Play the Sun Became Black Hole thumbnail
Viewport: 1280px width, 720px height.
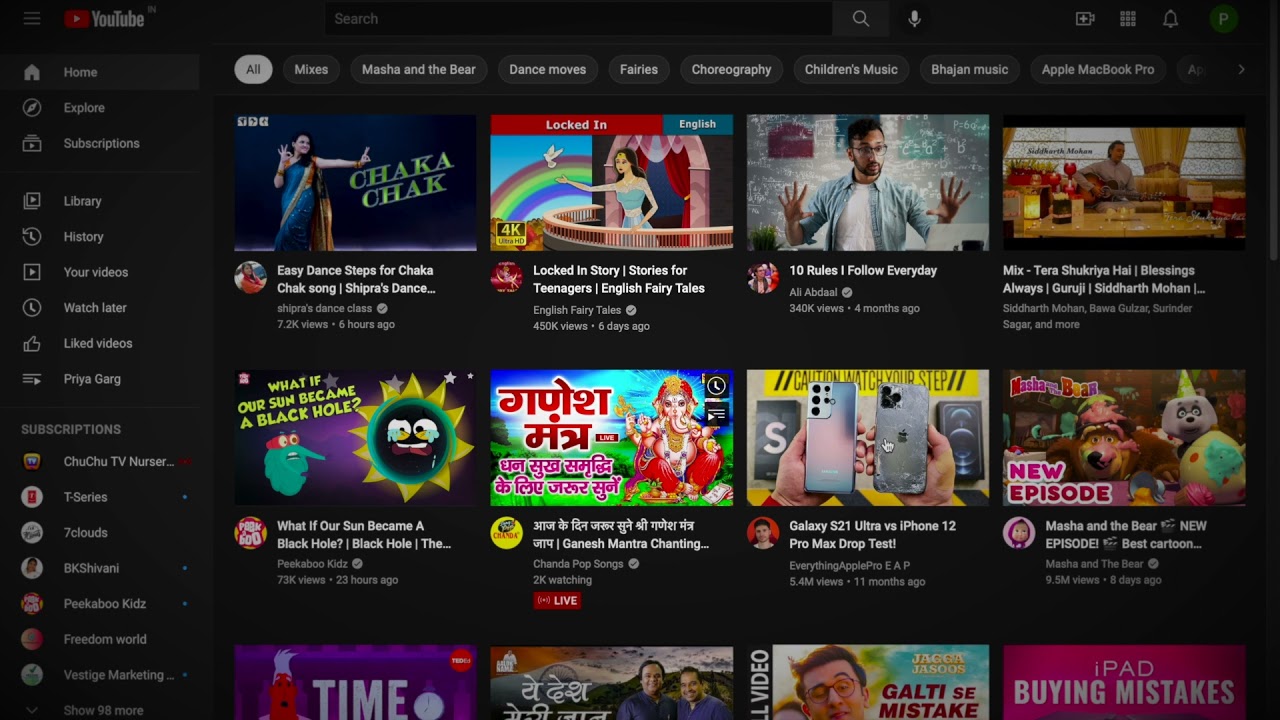point(356,438)
